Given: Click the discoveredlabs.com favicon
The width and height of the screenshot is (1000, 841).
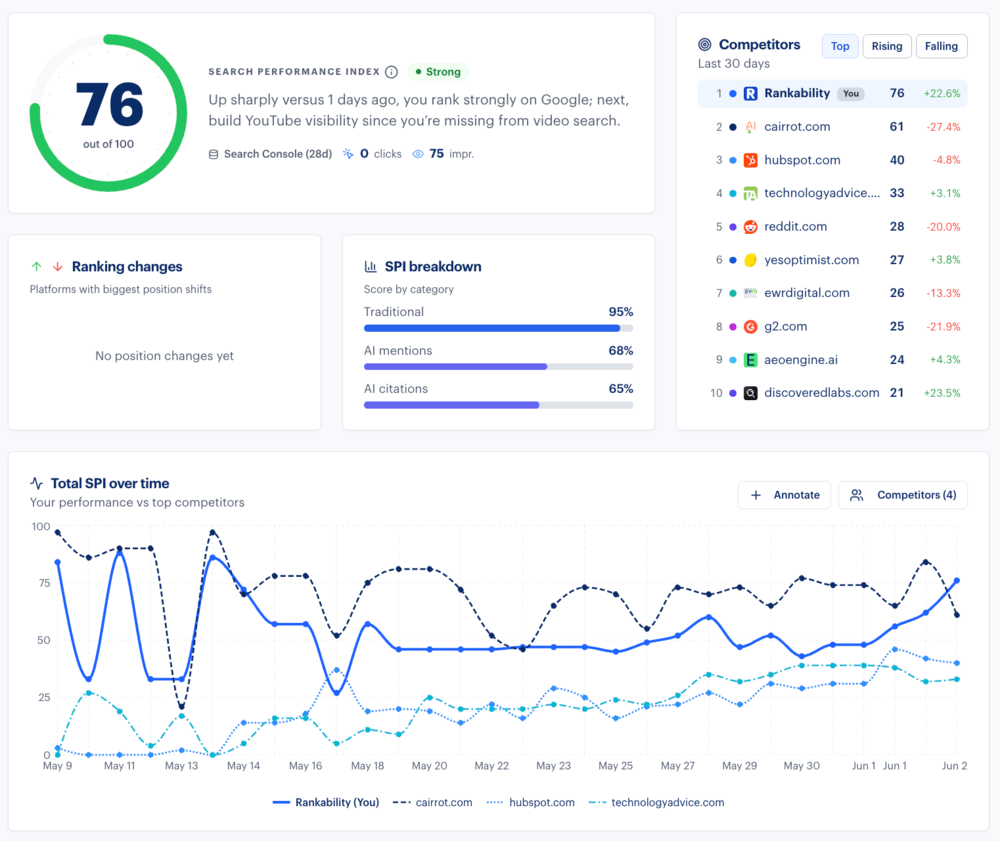Looking at the screenshot, I should pos(751,393).
